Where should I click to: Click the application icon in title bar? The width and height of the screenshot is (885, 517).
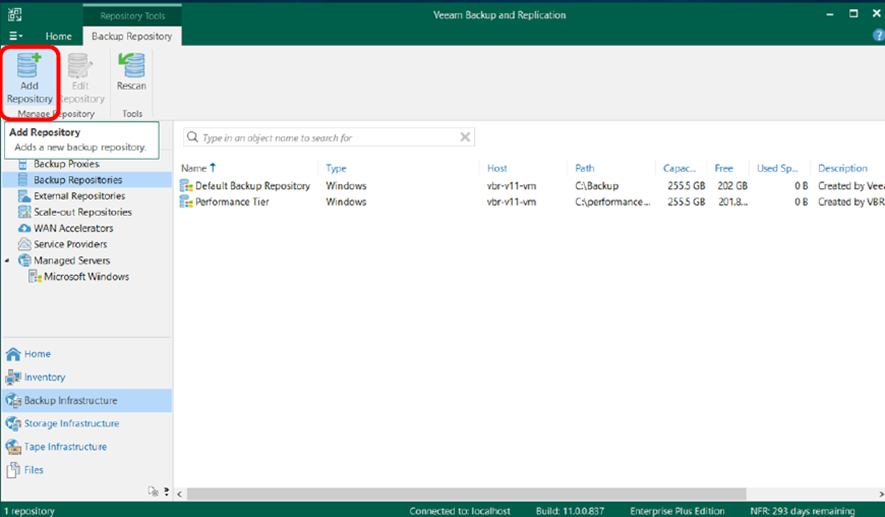15,15
